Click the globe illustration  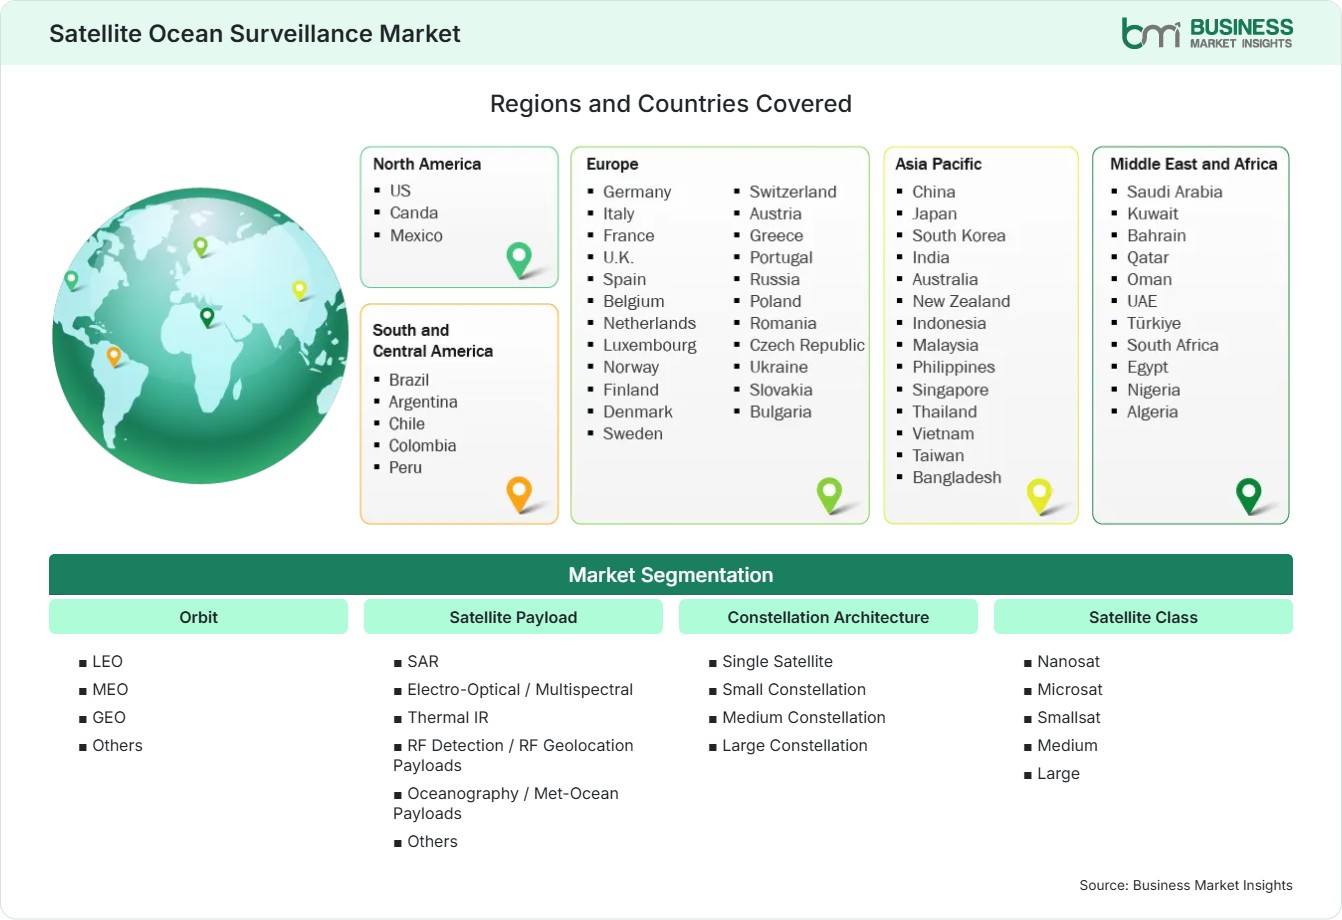pyautogui.click(x=200, y=336)
